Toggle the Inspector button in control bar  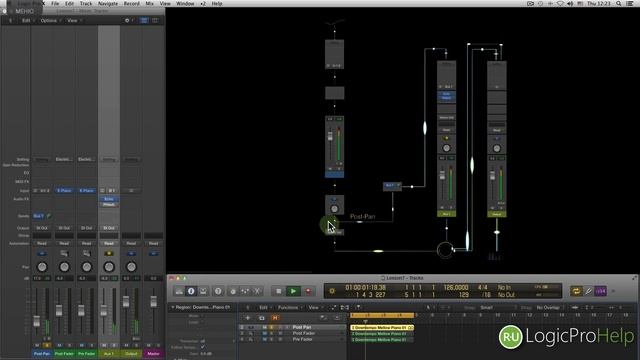point(191,291)
